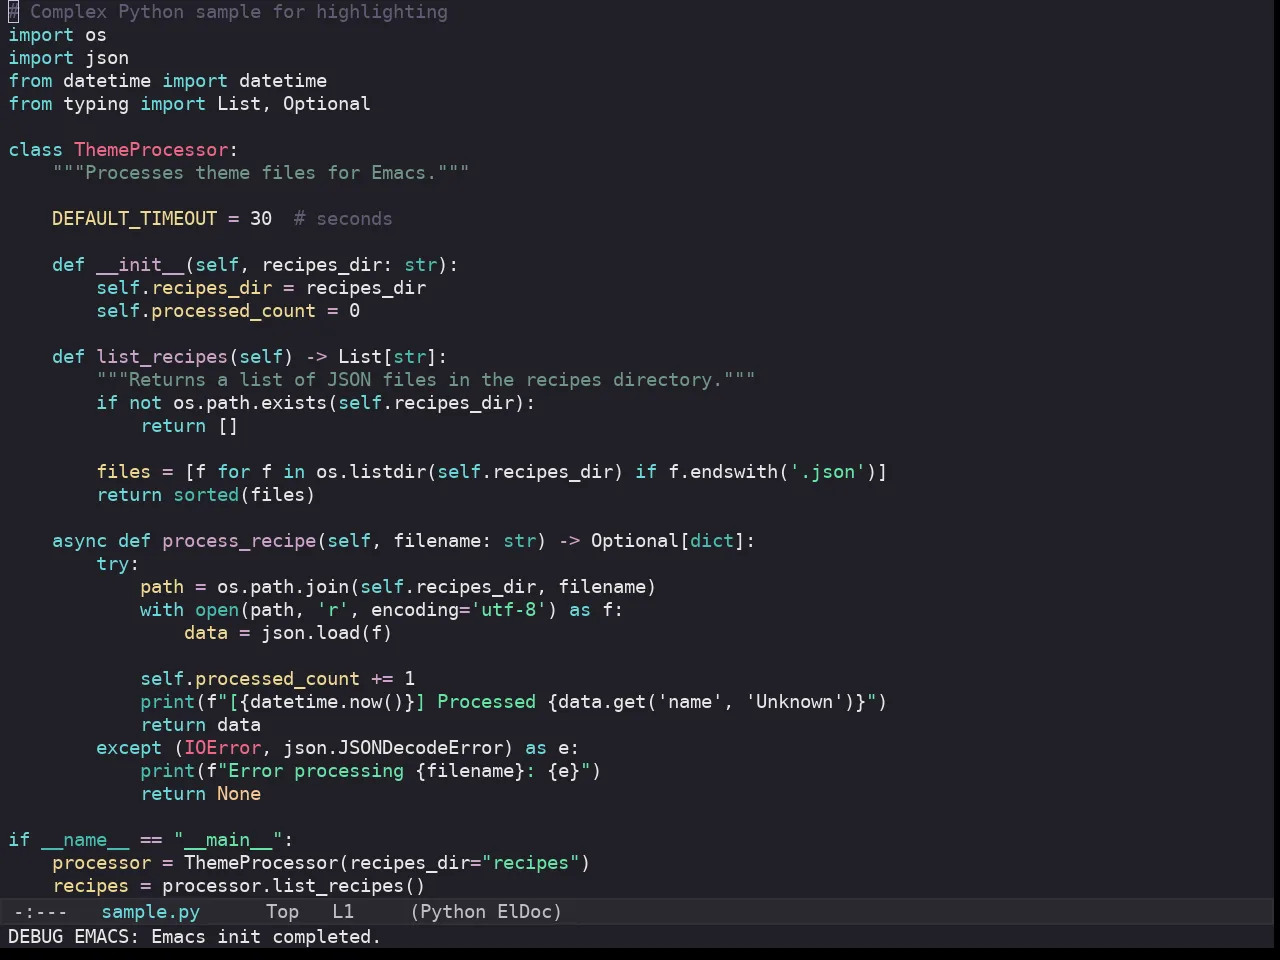
Task: Click the 'data = json.load(f)' line
Action: (x=288, y=633)
